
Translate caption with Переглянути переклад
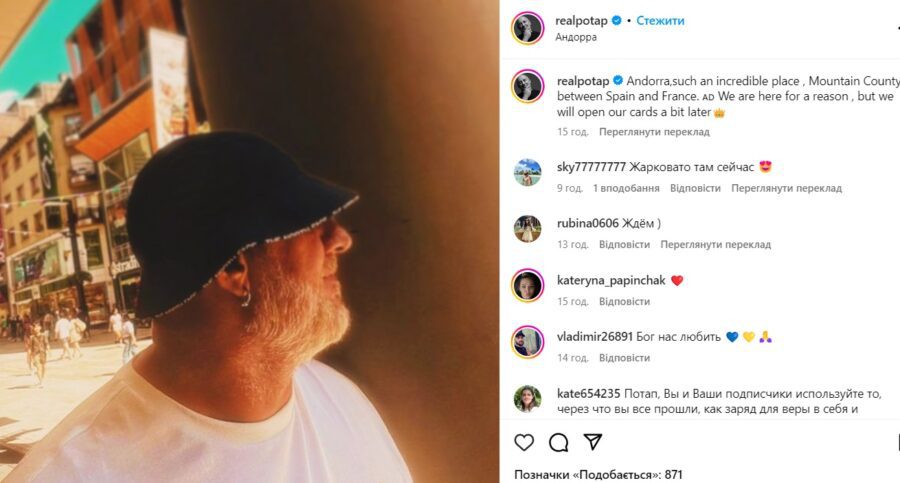click(x=654, y=131)
